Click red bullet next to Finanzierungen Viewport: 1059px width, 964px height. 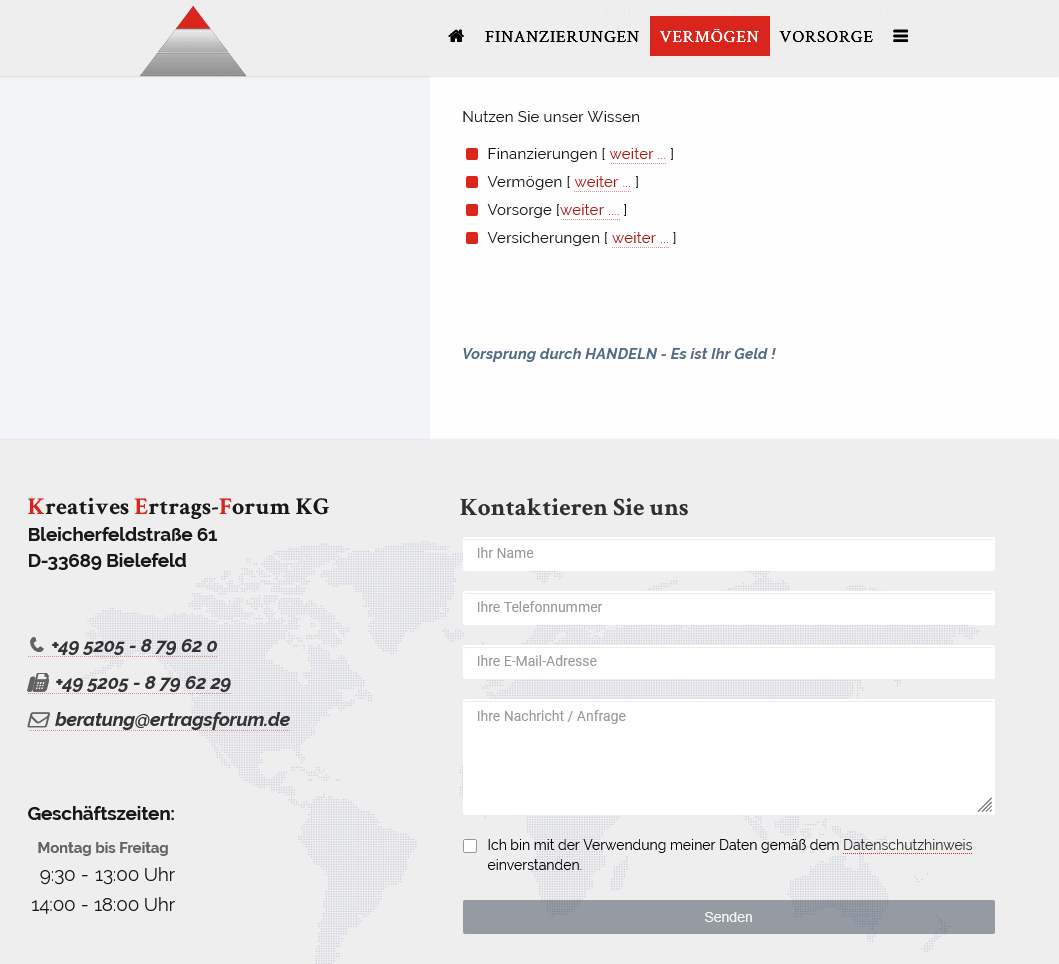point(472,154)
